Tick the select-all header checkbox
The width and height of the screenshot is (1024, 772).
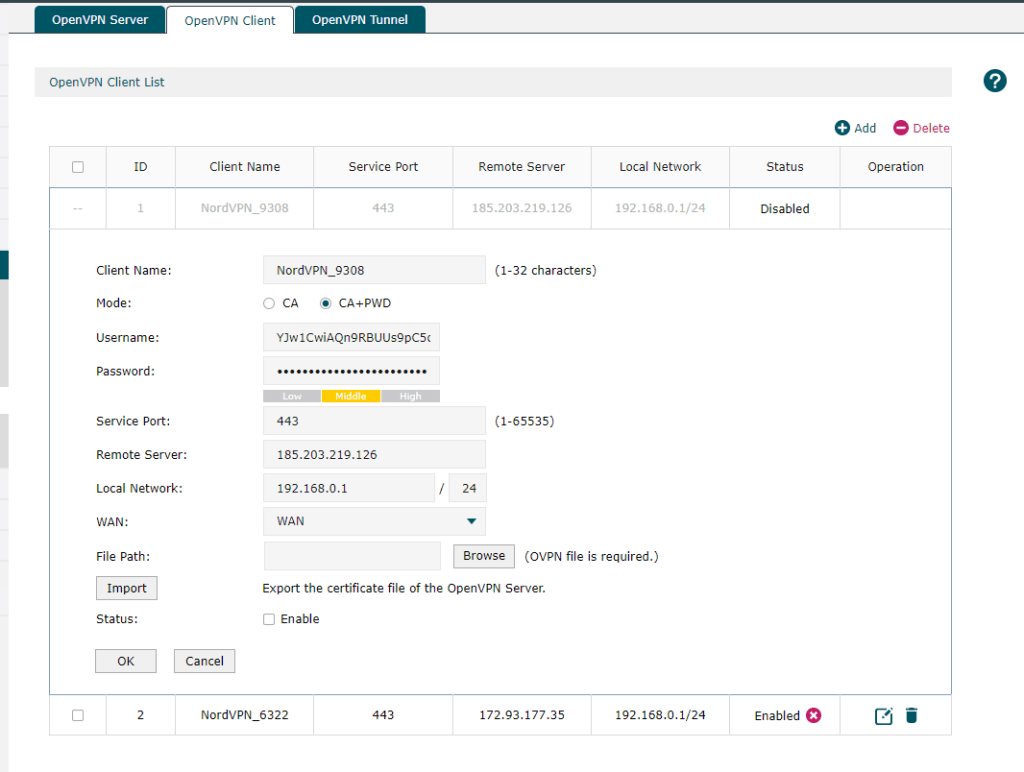(x=78, y=167)
